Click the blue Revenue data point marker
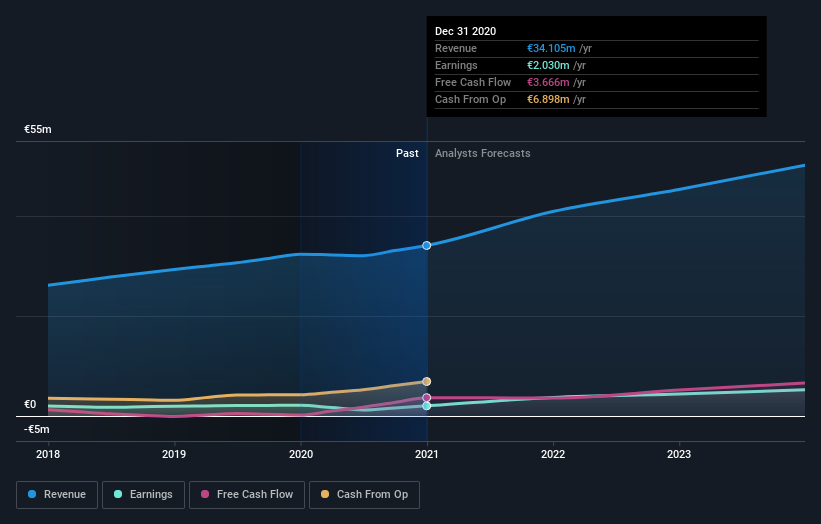 click(427, 246)
